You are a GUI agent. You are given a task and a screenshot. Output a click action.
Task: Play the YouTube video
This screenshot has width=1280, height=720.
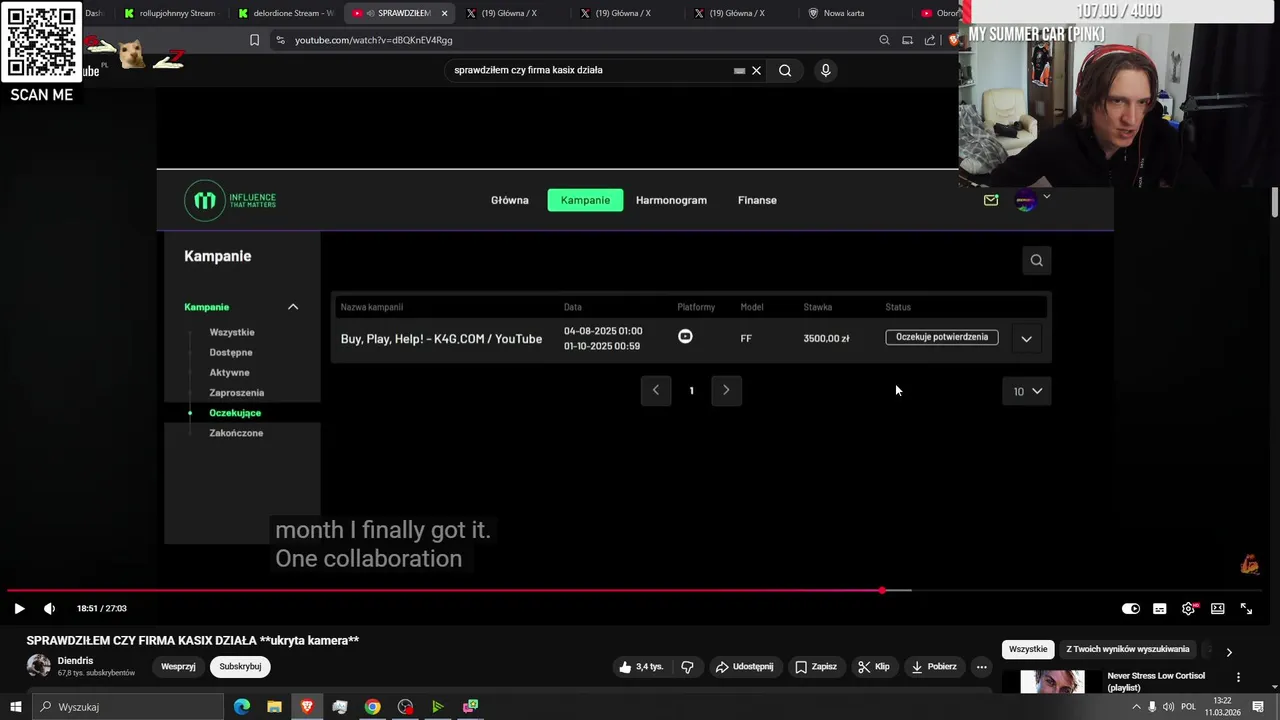[x=19, y=608]
